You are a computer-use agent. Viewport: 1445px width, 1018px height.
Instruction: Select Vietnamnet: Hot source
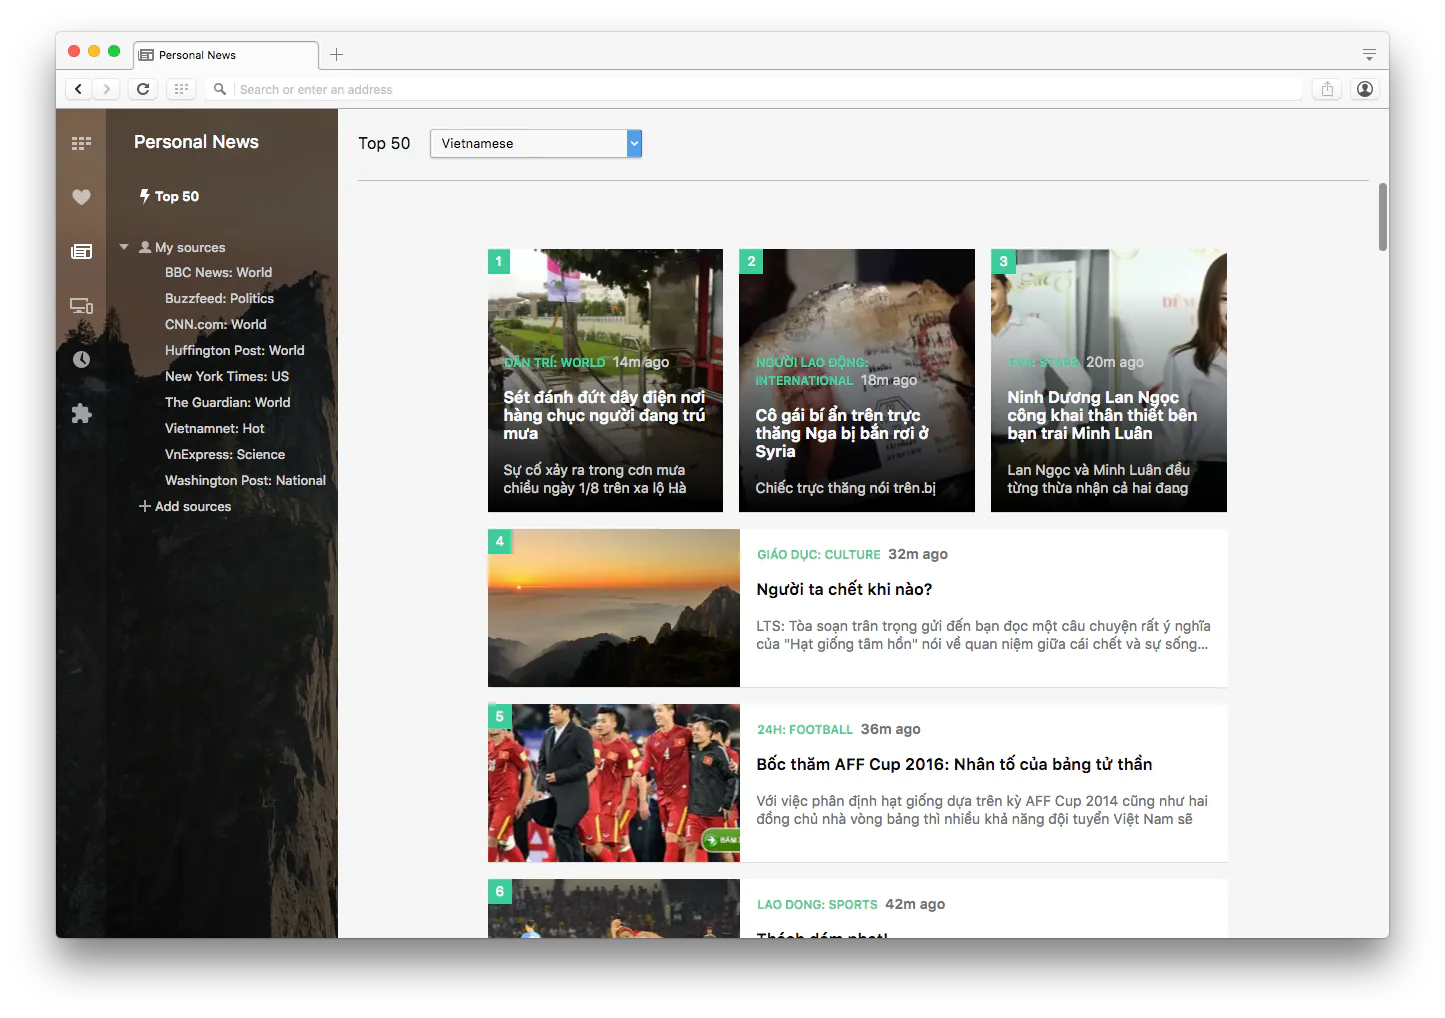(215, 428)
